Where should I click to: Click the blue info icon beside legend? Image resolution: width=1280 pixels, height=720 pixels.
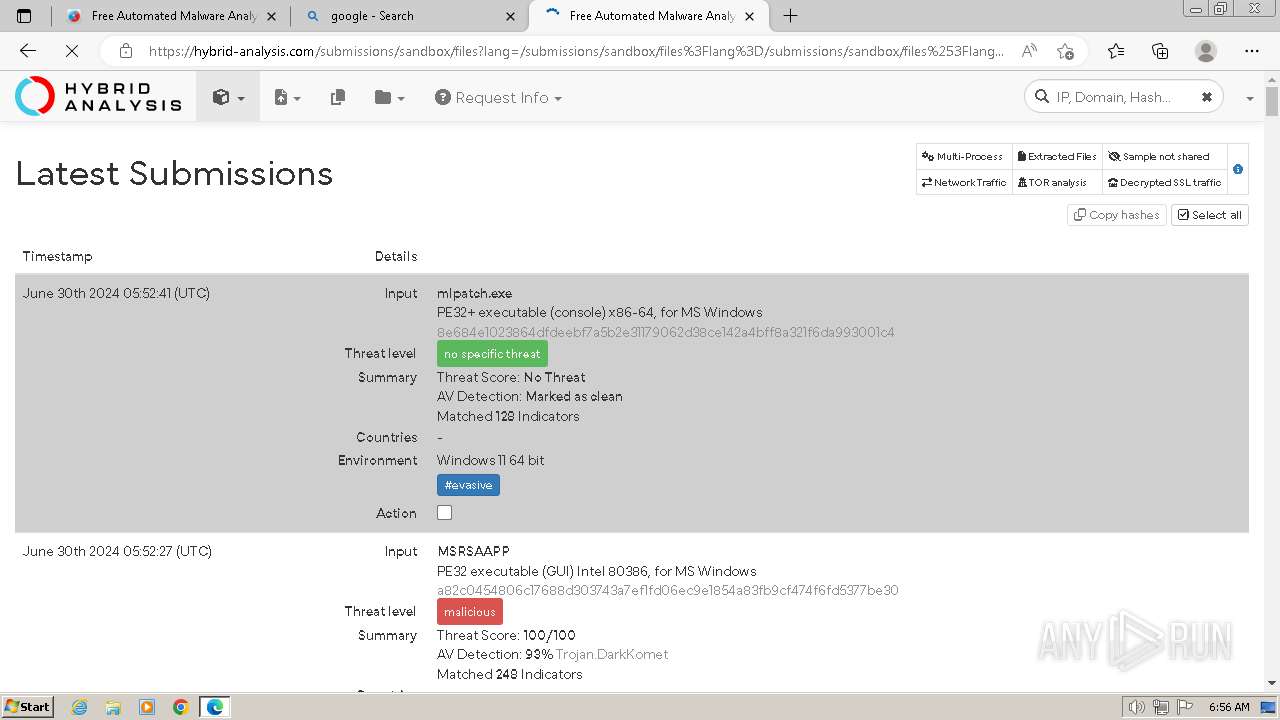click(1238, 169)
